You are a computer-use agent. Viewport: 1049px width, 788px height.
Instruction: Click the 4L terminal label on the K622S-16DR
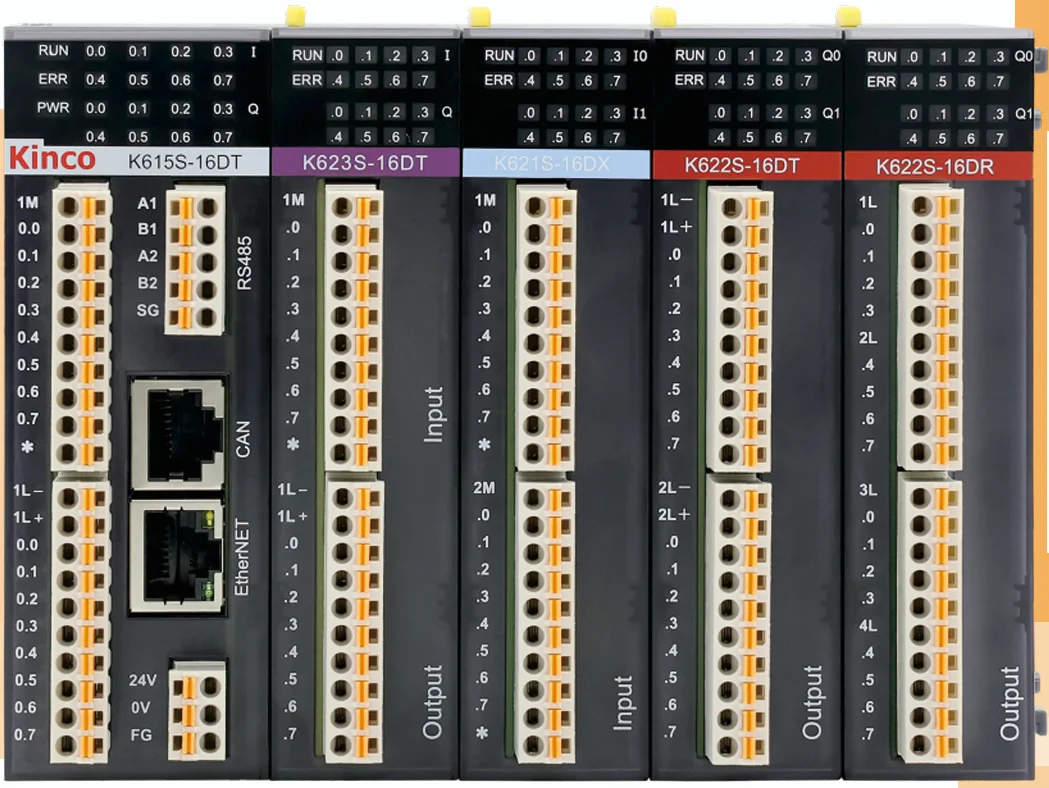tap(868, 625)
